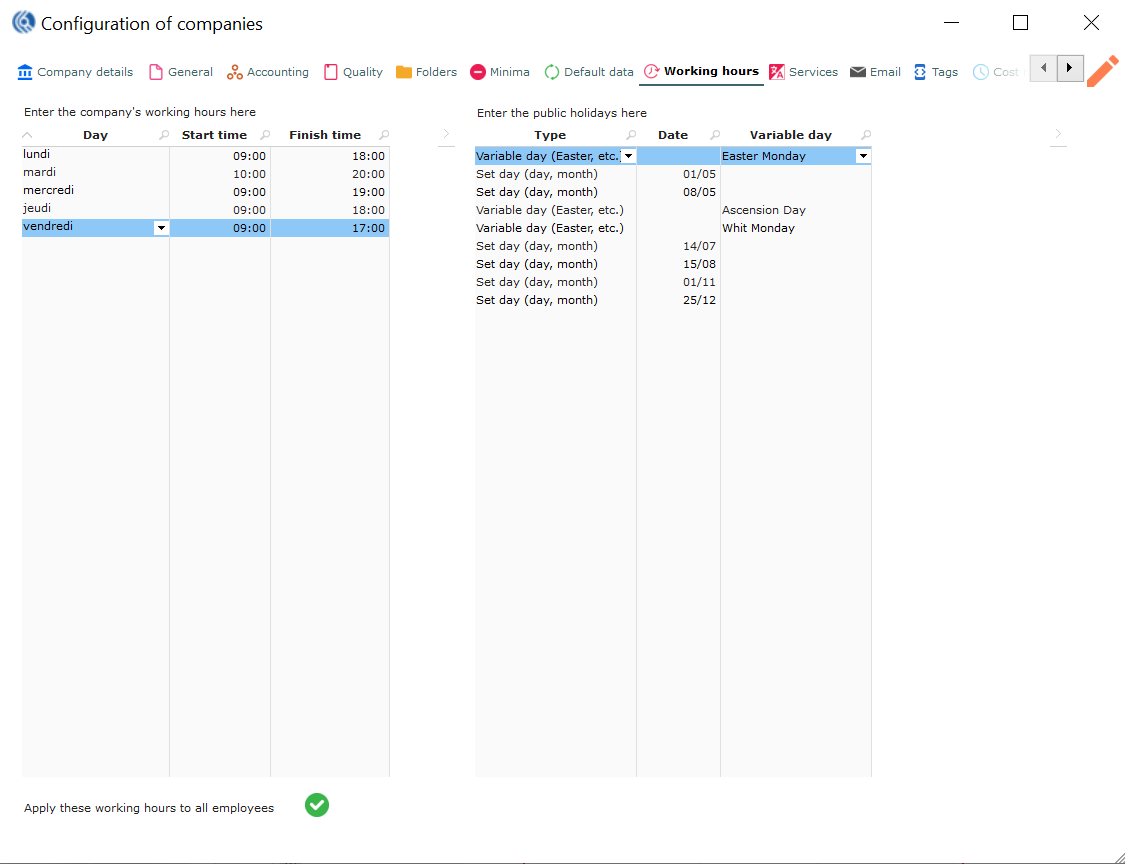Click the search icon in Type column header
This screenshot has width=1125, height=864.
[x=631, y=135]
